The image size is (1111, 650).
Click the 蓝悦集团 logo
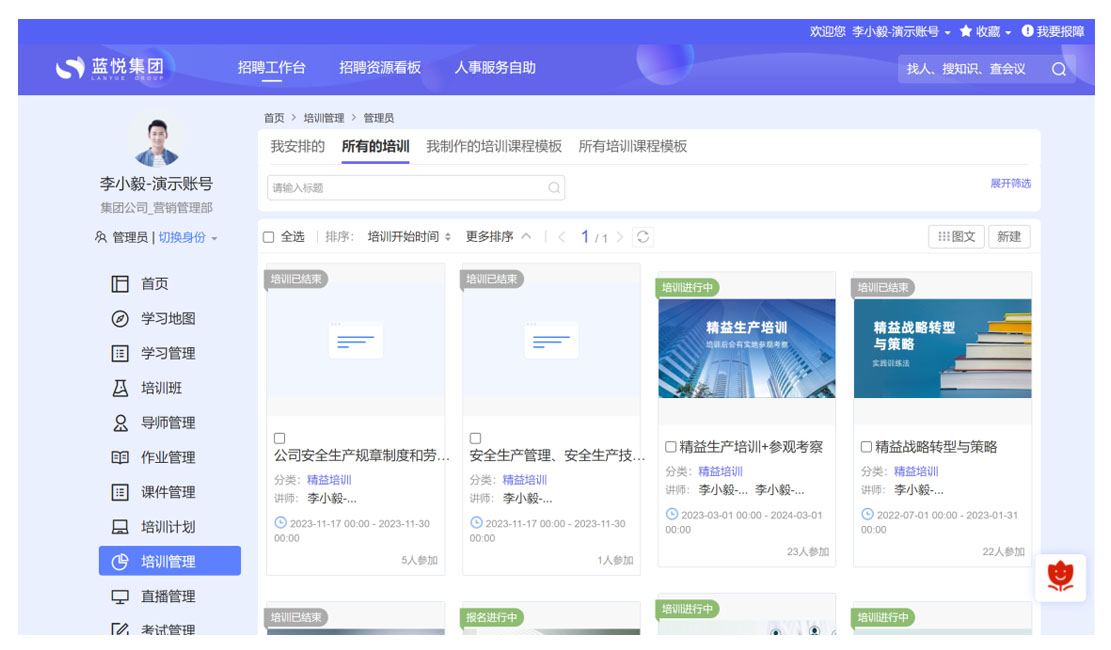[x=110, y=68]
